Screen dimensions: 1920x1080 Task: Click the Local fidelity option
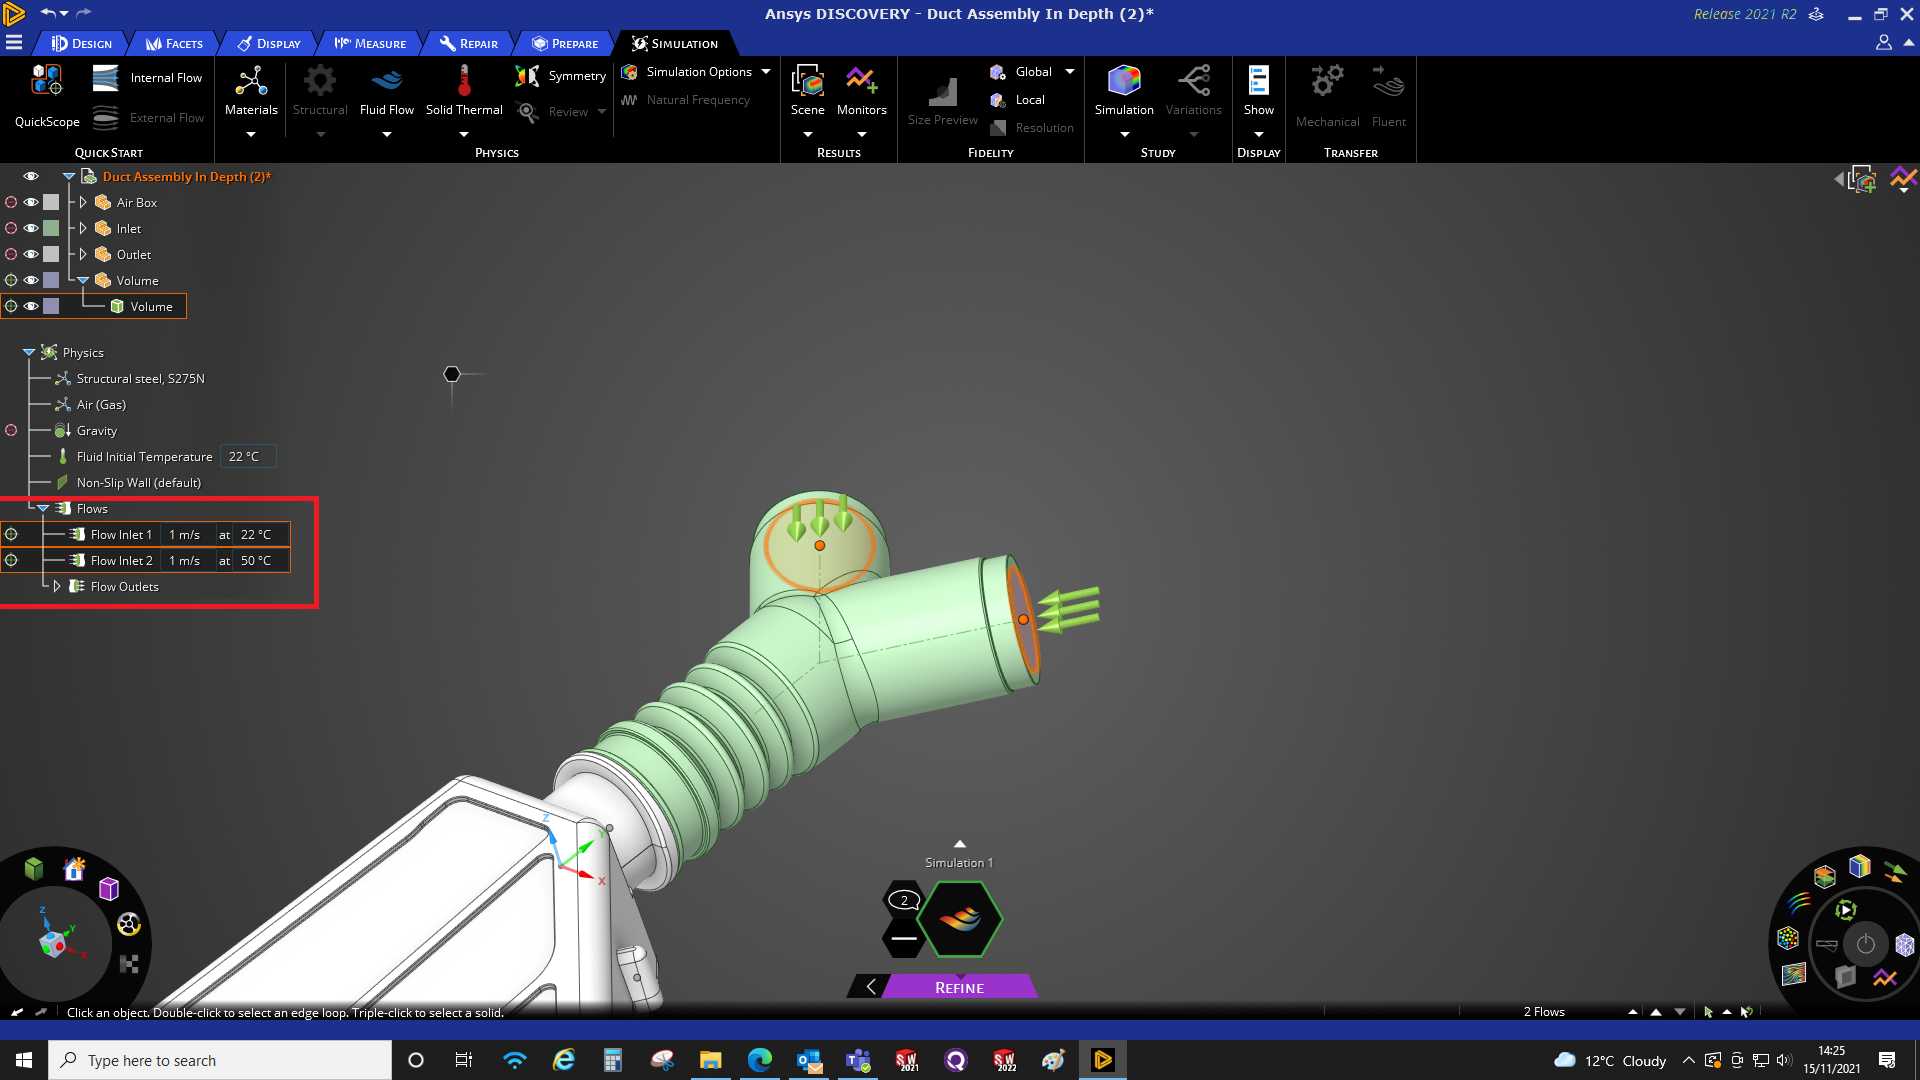tap(1018, 100)
